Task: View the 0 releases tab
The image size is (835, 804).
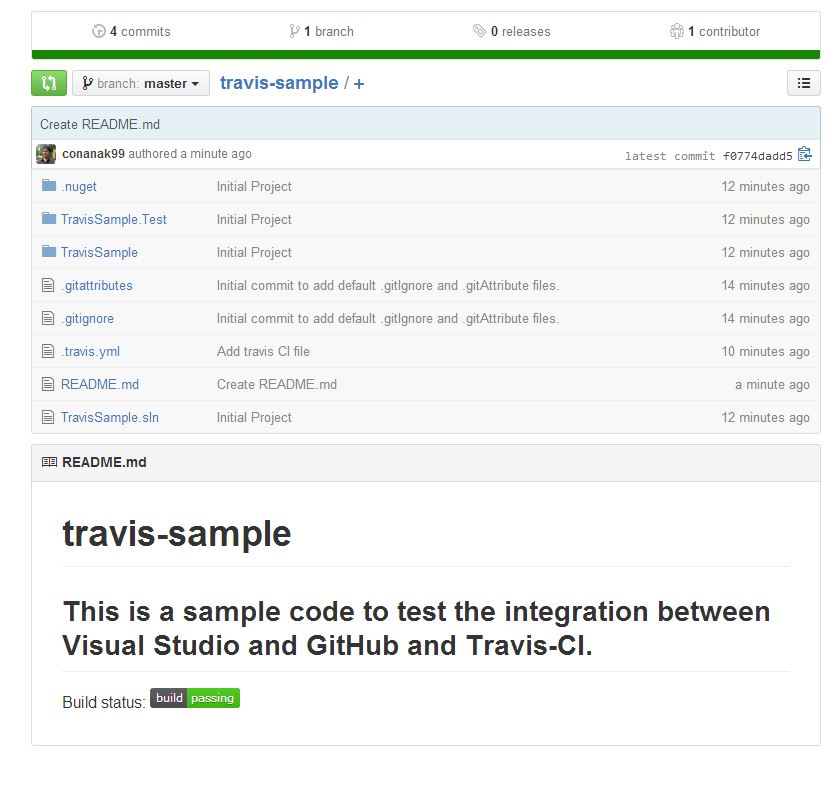Action: tap(511, 31)
